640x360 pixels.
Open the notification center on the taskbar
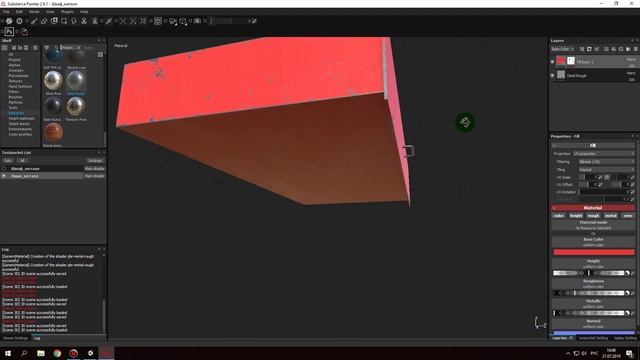630,353
